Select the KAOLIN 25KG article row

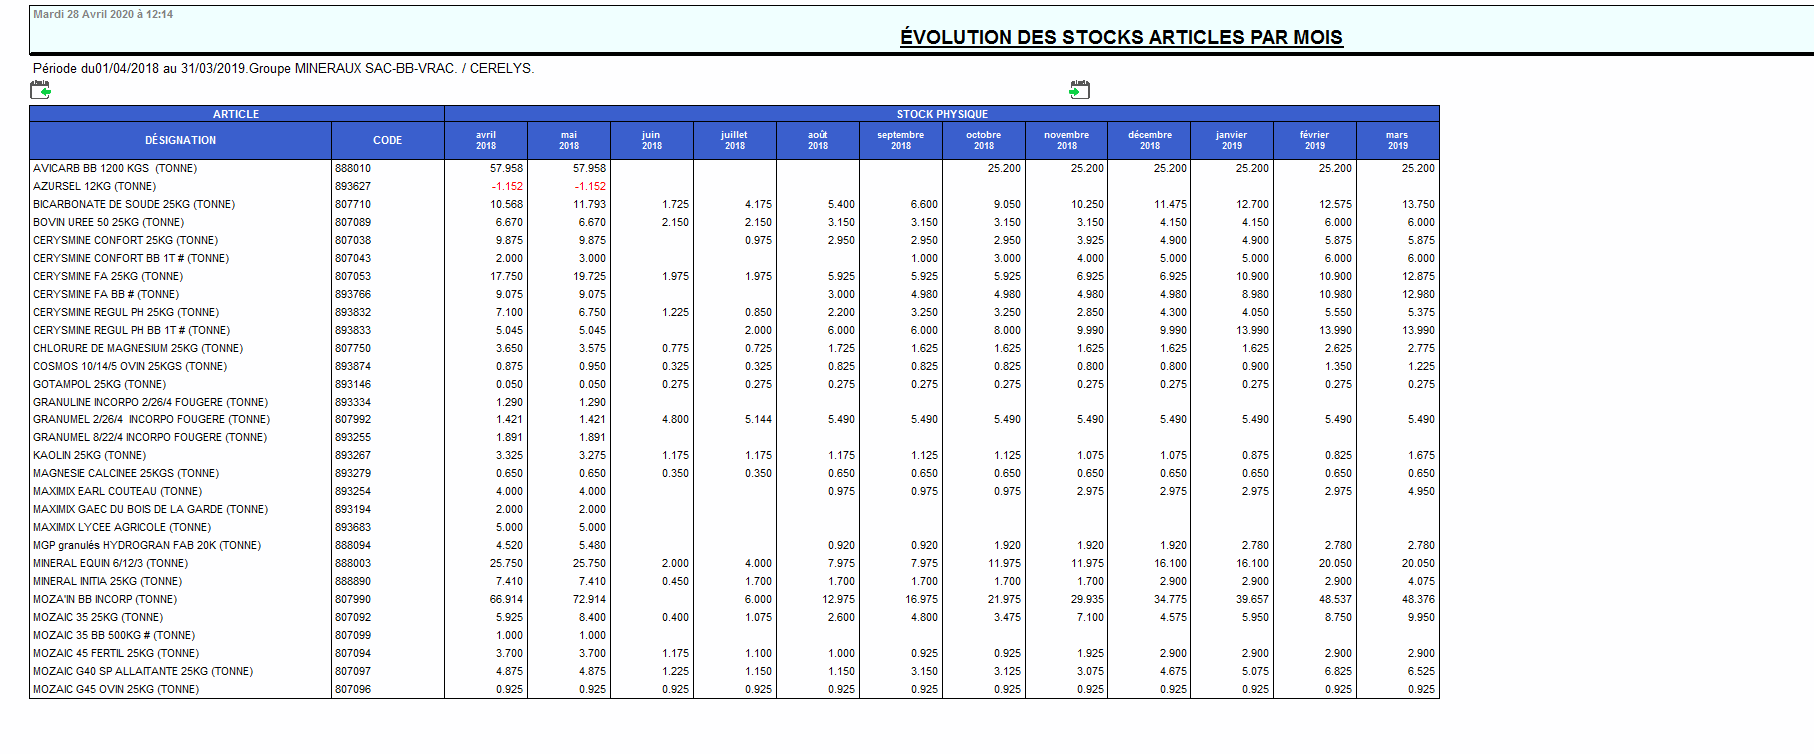tap(89, 455)
